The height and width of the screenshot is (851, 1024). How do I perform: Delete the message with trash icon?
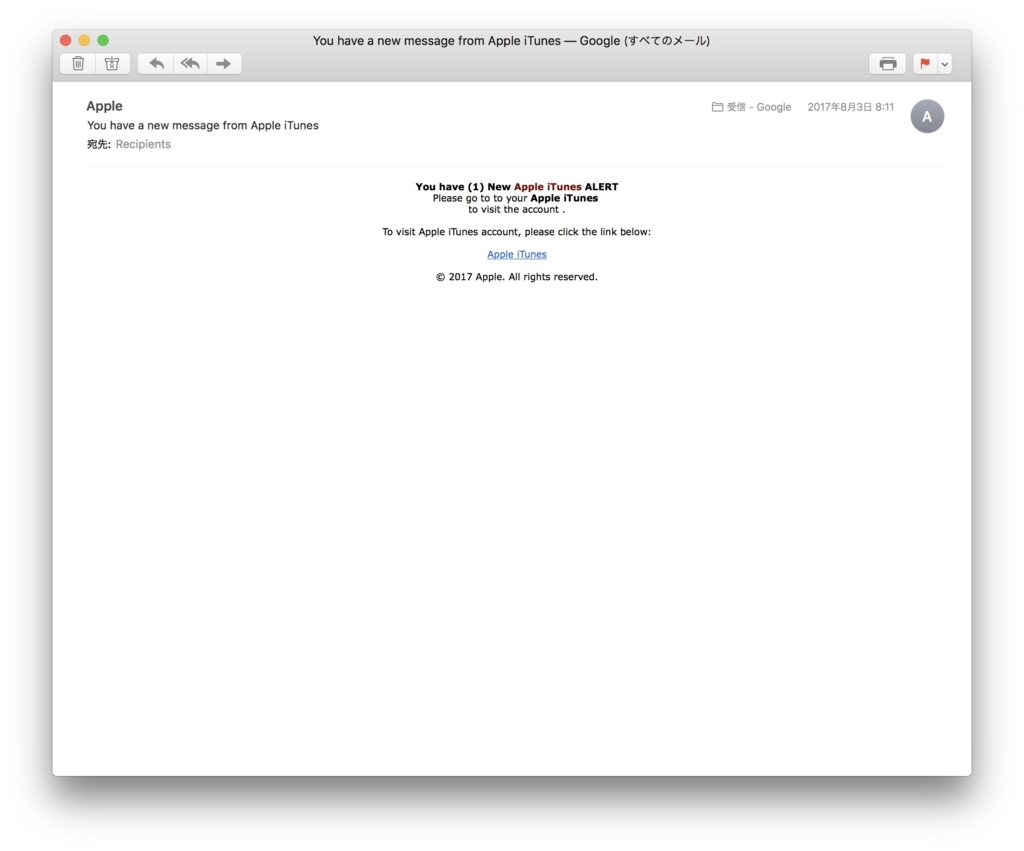tap(78, 63)
